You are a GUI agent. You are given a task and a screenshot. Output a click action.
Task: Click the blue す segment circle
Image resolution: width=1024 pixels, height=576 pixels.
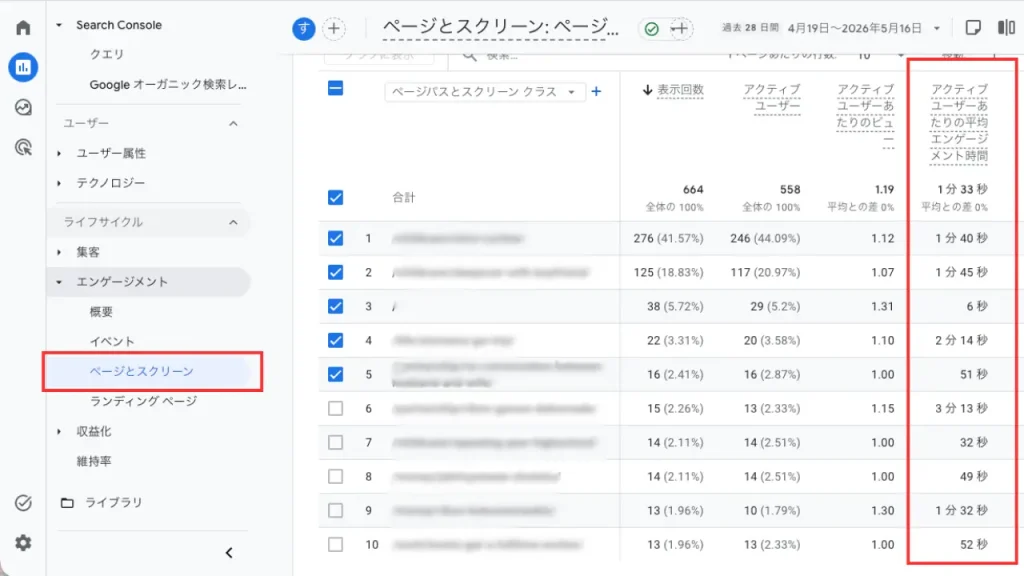304,29
